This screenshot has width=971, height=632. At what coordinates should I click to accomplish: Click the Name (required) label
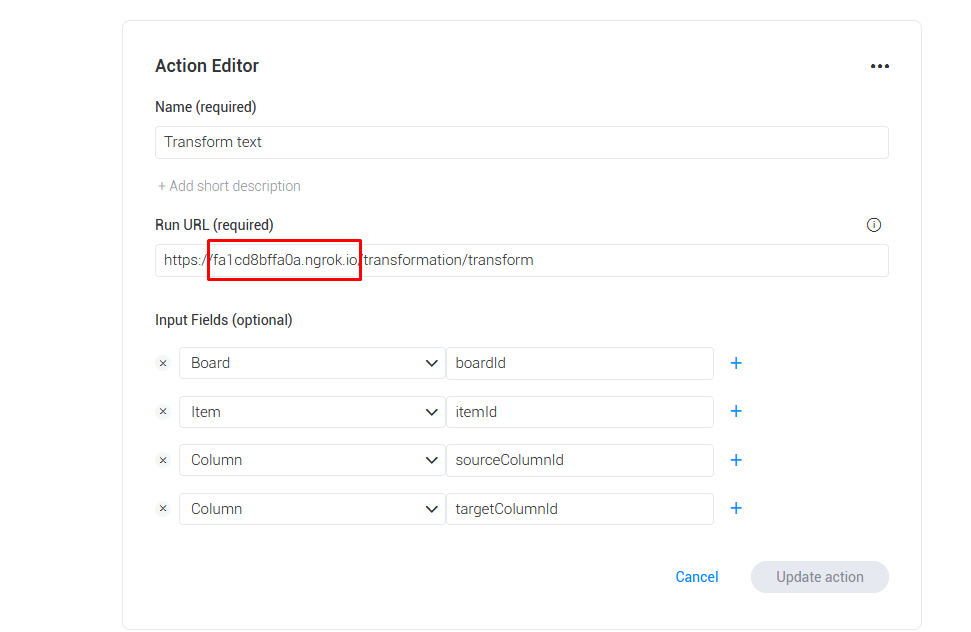[206, 107]
